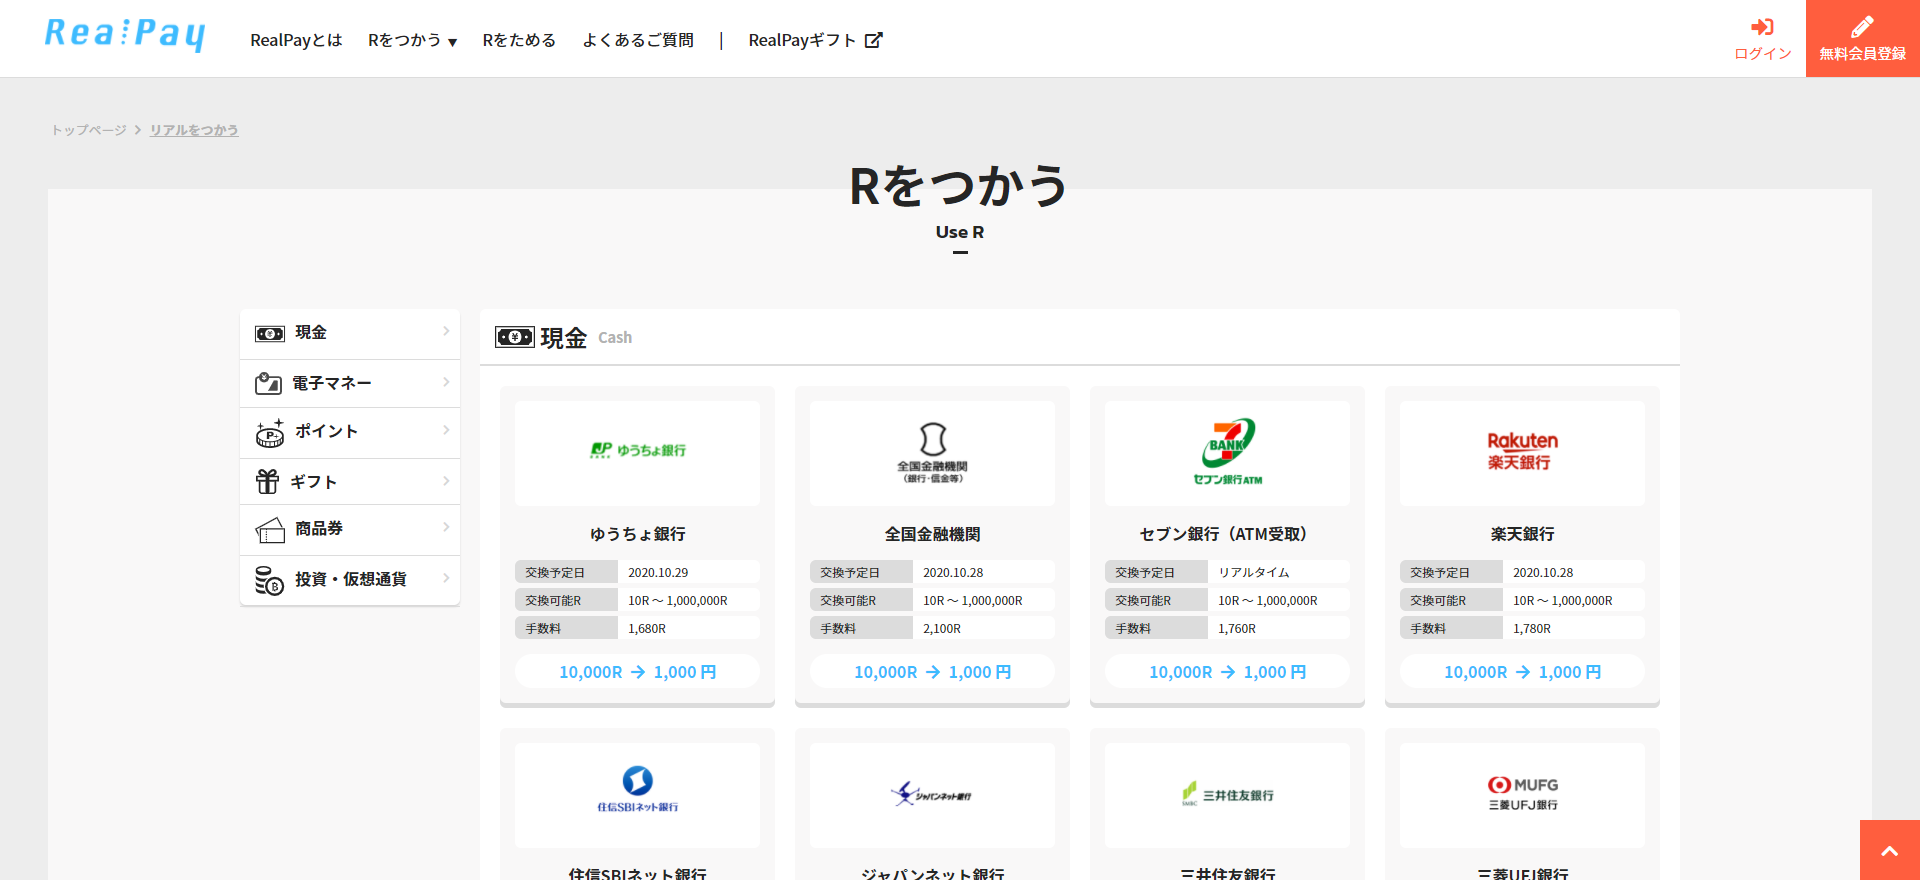Click the ゆうちょ銀行 card title
The image size is (1920, 880).
pyautogui.click(x=637, y=534)
